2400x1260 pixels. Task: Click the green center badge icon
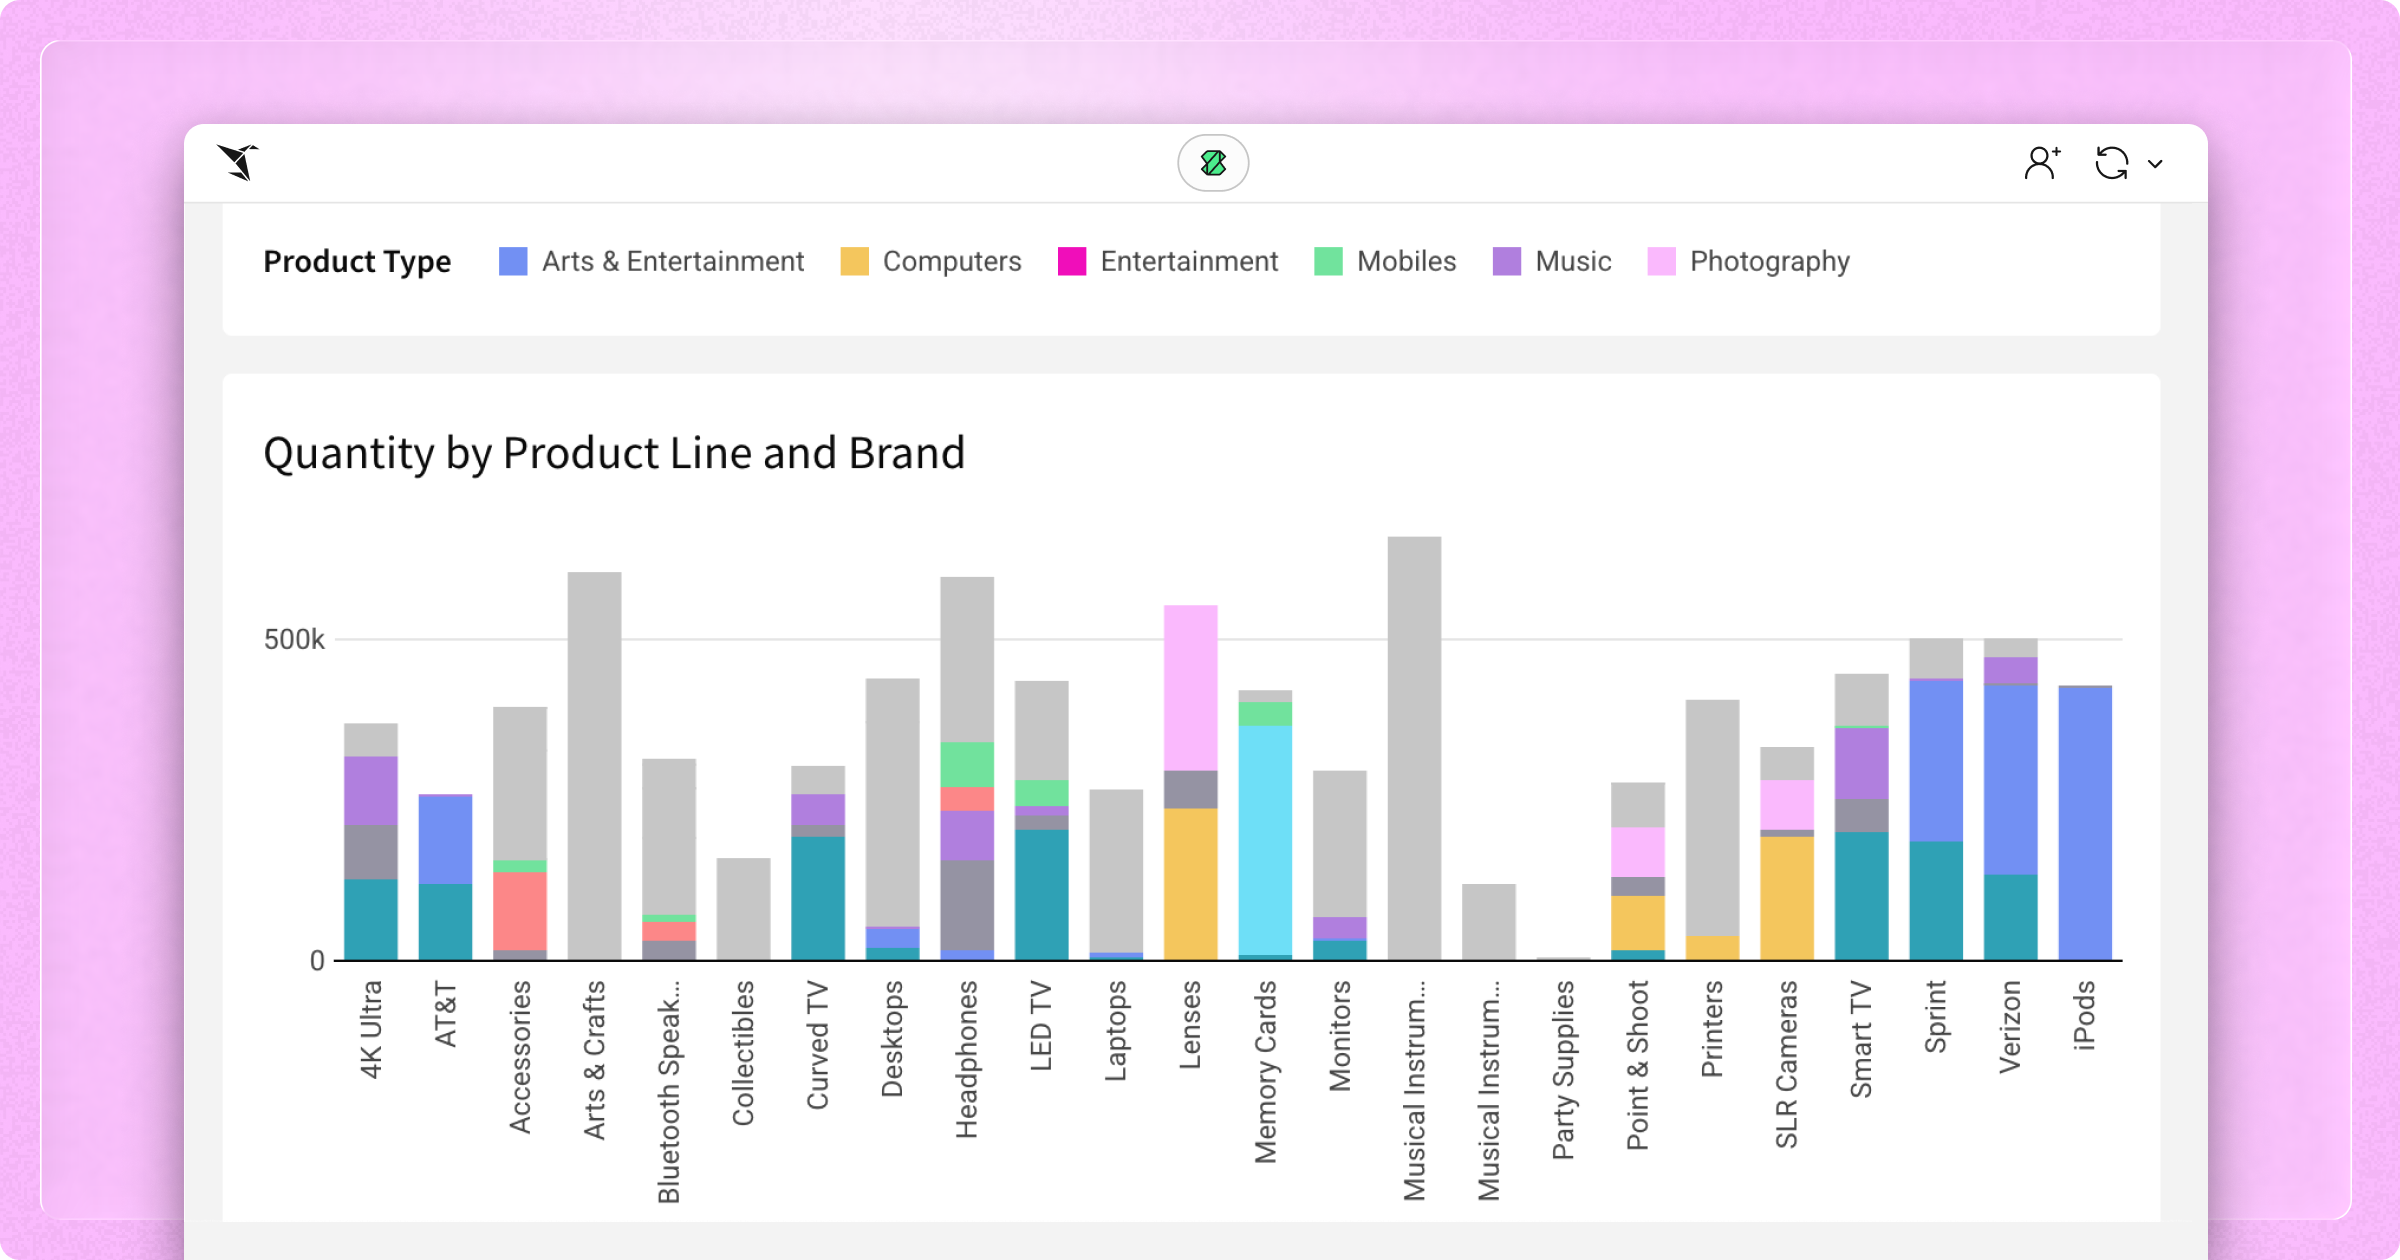[x=1213, y=163]
